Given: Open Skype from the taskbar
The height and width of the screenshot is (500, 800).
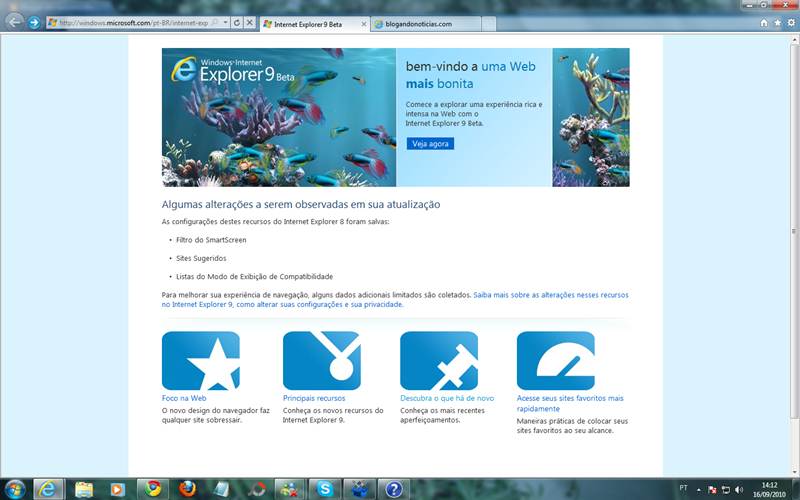Looking at the screenshot, I should [x=325, y=489].
